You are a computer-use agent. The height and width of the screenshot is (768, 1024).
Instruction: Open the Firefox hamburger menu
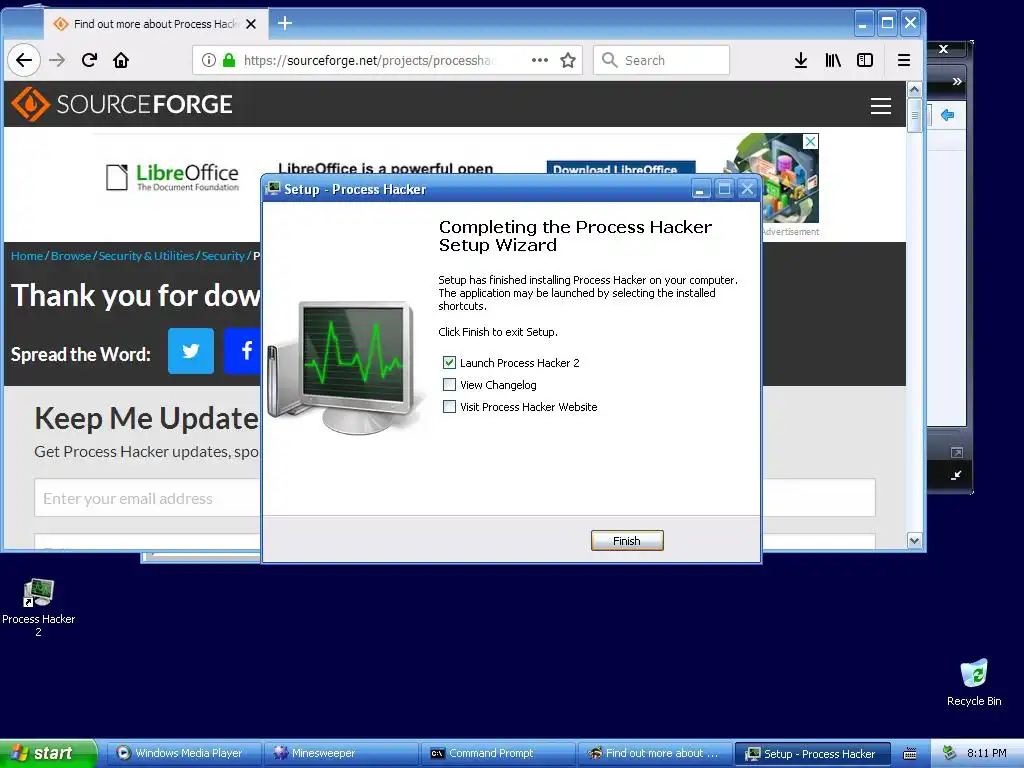point(904,60)
